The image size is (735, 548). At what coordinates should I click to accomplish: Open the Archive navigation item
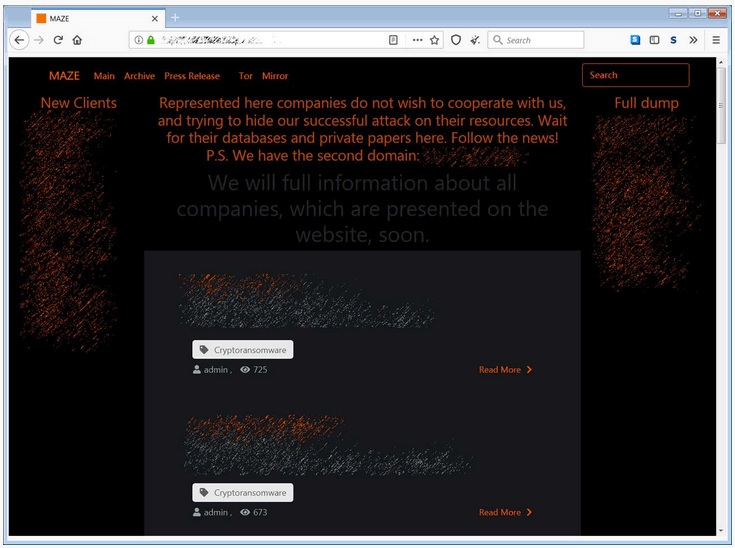(x=139, y=76)
